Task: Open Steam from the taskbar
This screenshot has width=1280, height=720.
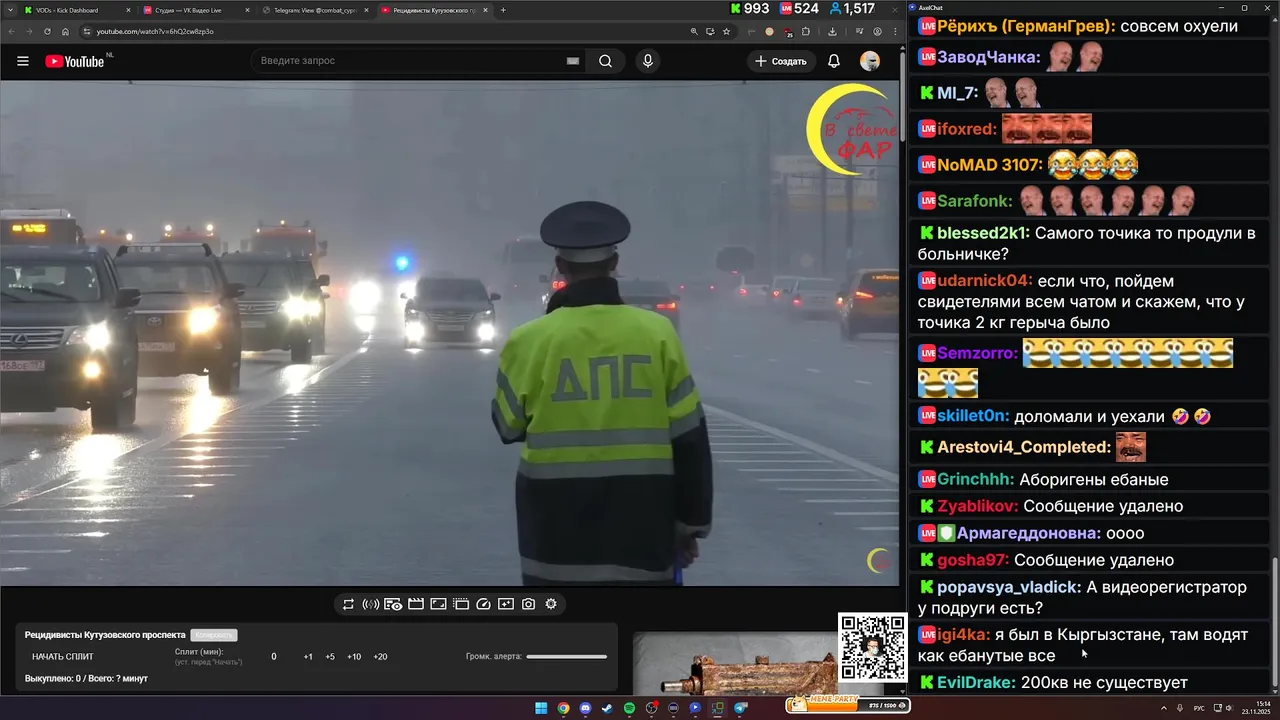Action: [x=607, y=708]
